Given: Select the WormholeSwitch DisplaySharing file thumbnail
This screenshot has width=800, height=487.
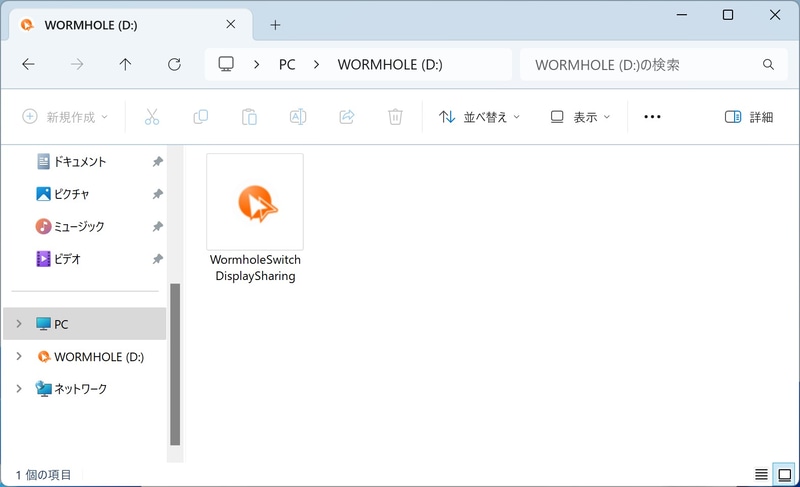Looking at the screenshot, I should 255,202.
